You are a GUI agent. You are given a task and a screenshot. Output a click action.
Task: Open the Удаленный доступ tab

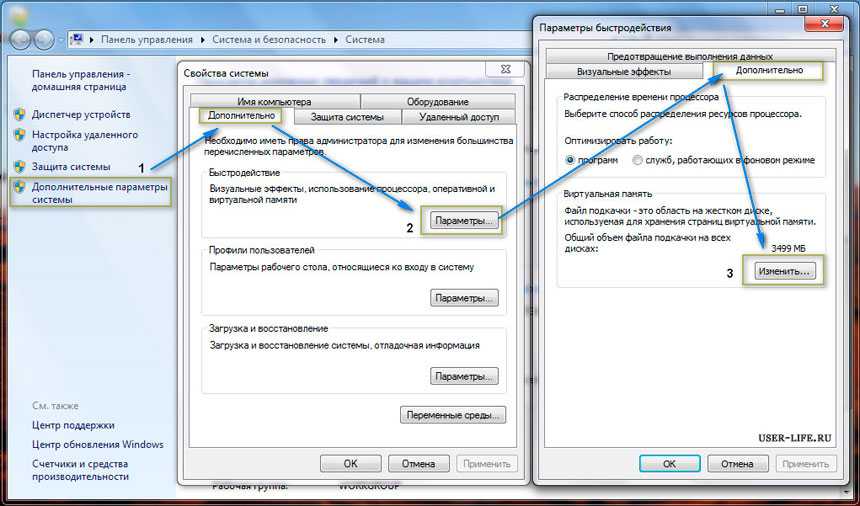point(458,117)
